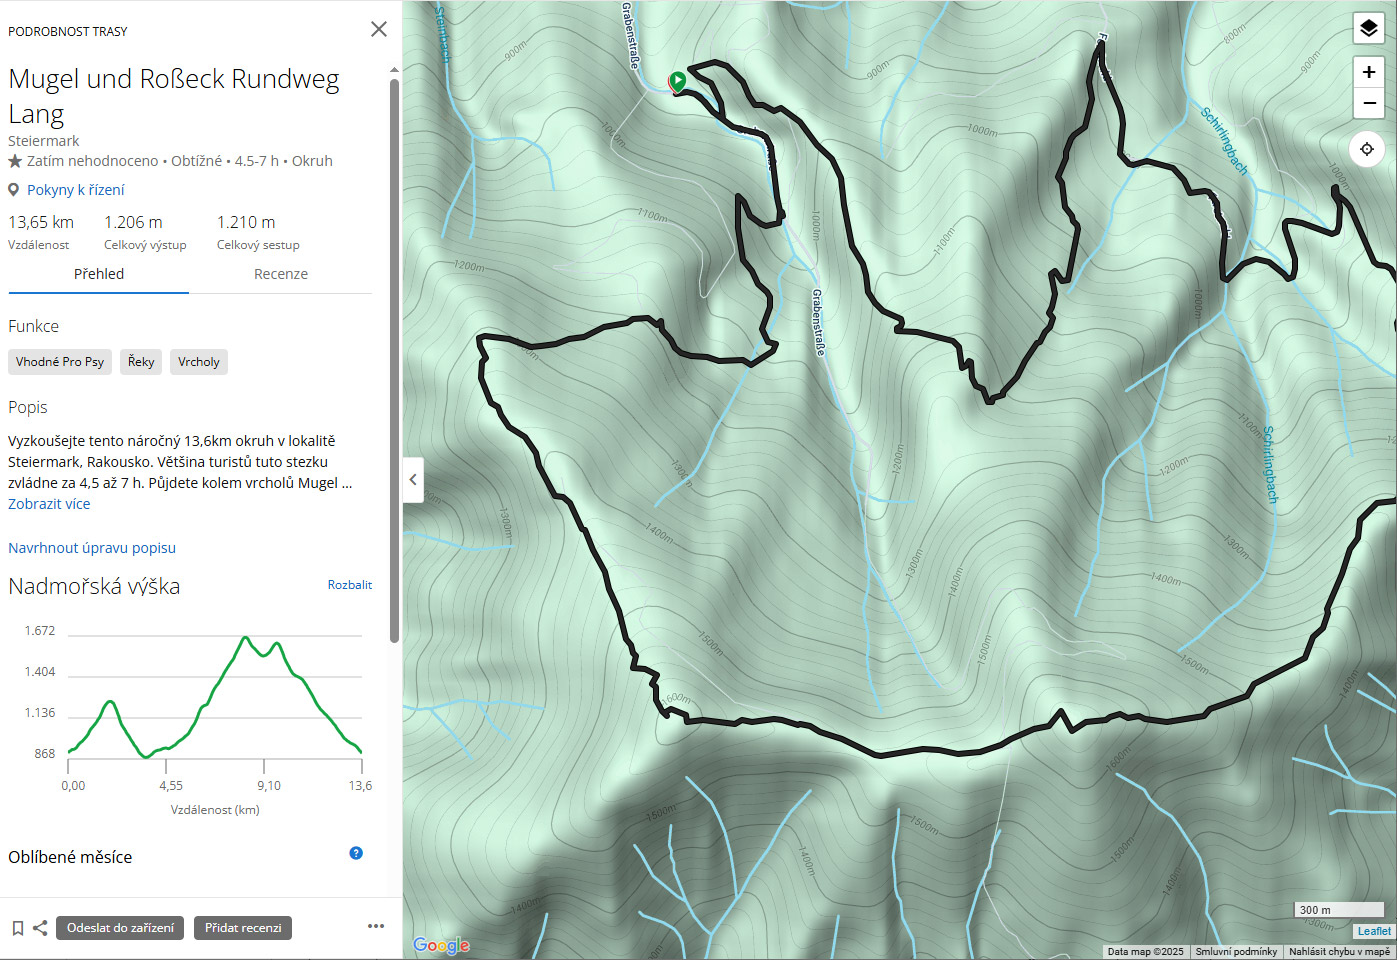Click the Steiermark region text
Screen dimensions: 1397x960
[44, 141]
